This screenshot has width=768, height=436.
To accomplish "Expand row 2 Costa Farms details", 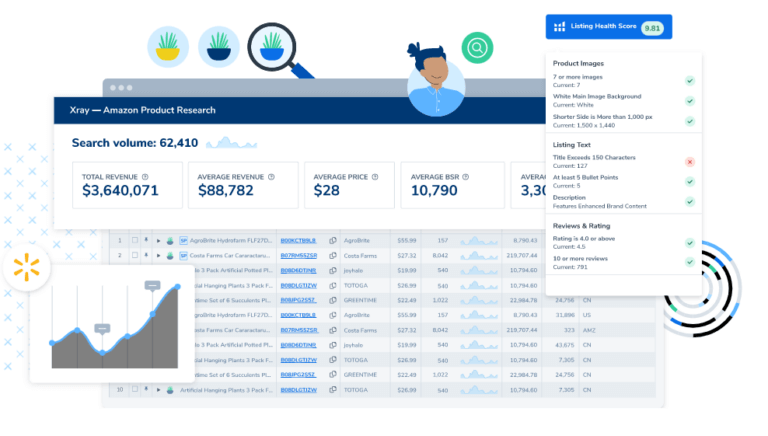I will point(158,255).
